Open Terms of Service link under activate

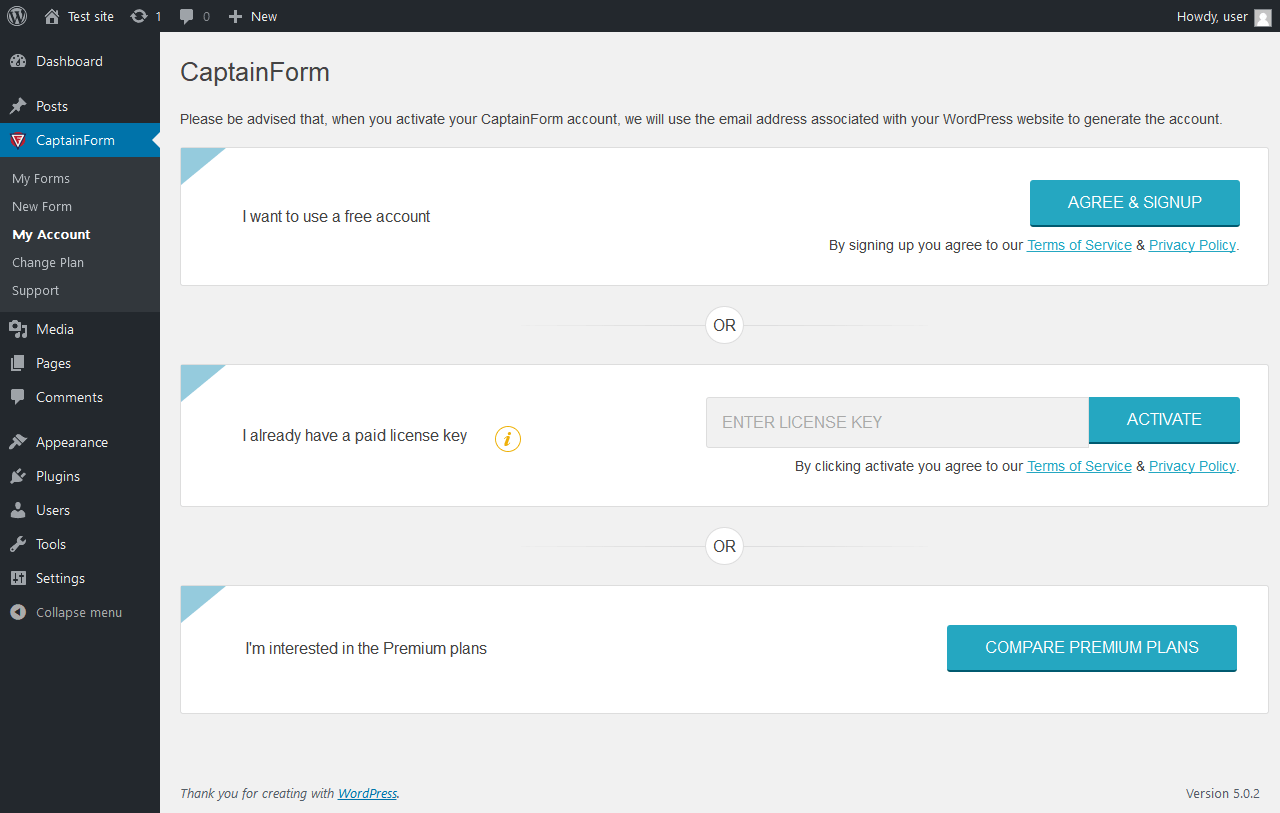pyautogui.click(x=1079, y=466)
